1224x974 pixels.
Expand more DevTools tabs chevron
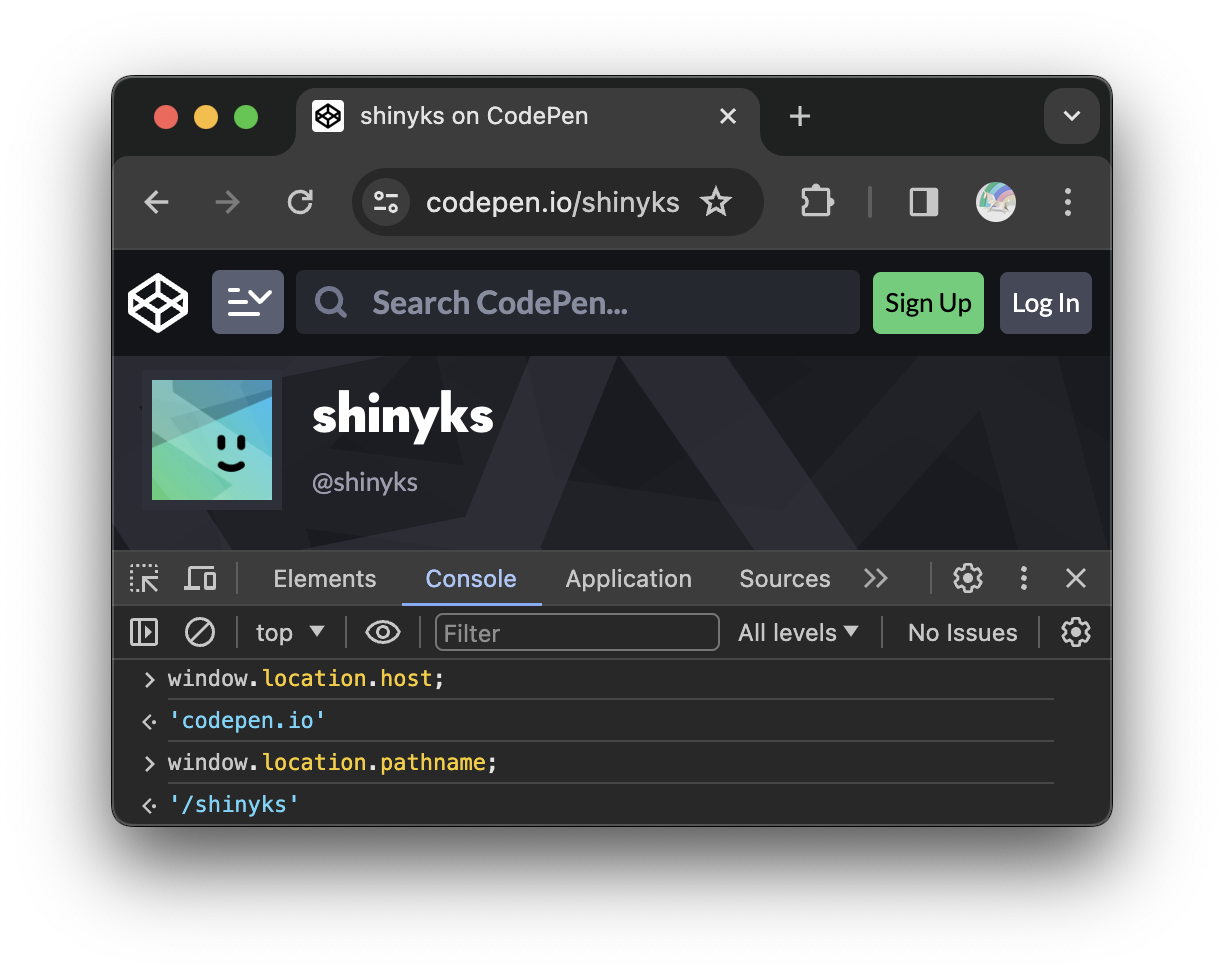(x=876, y=579)
